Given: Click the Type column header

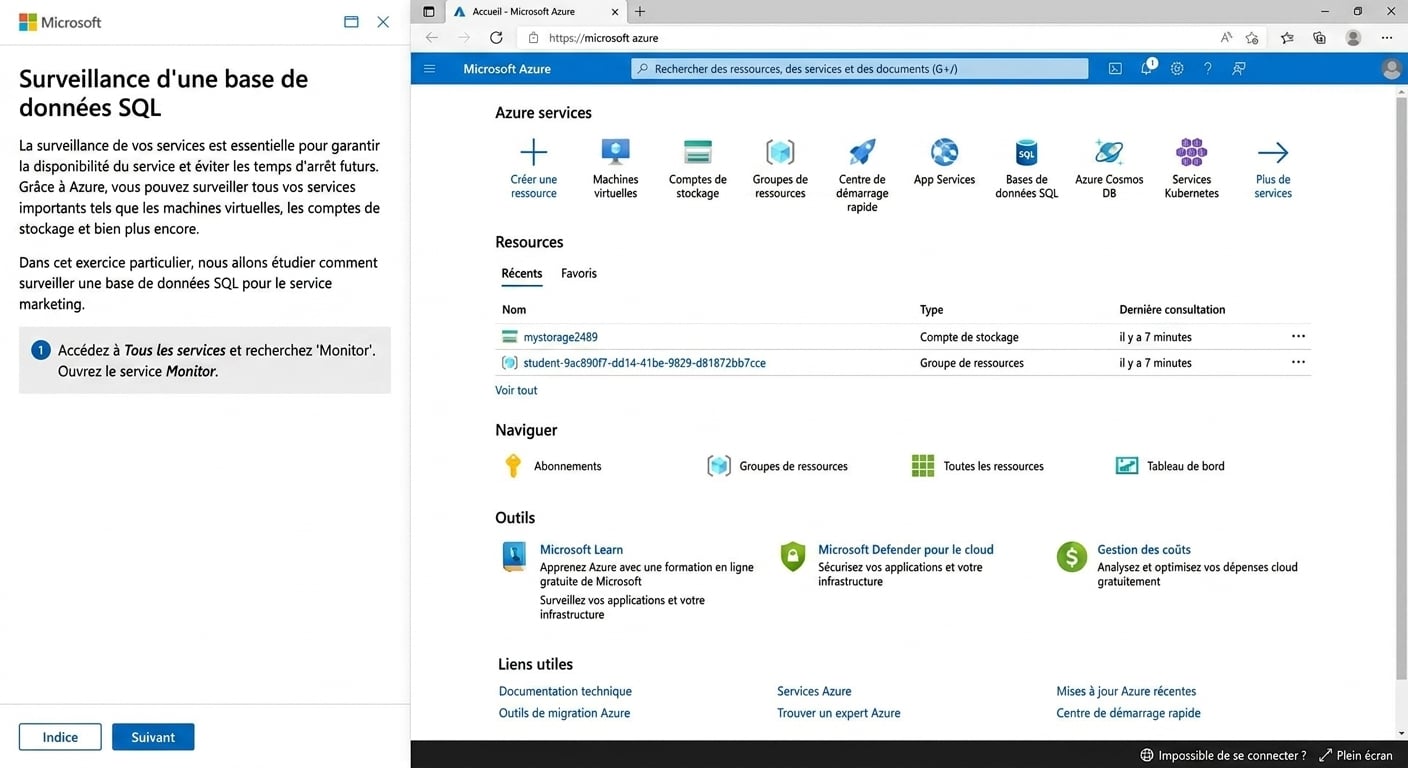Looking at the screenshot, I should coord(931,310).
